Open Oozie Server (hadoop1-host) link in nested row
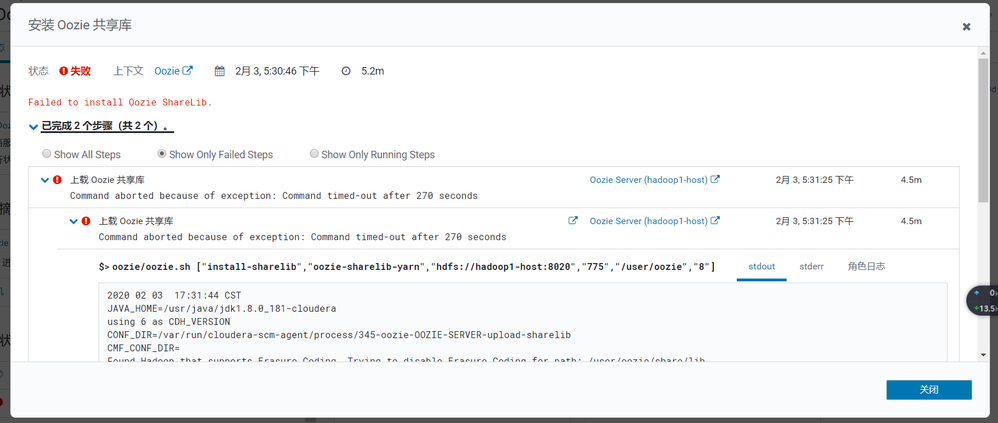Image resolution: width=998 pixels, height=423 pixels. 649,221
